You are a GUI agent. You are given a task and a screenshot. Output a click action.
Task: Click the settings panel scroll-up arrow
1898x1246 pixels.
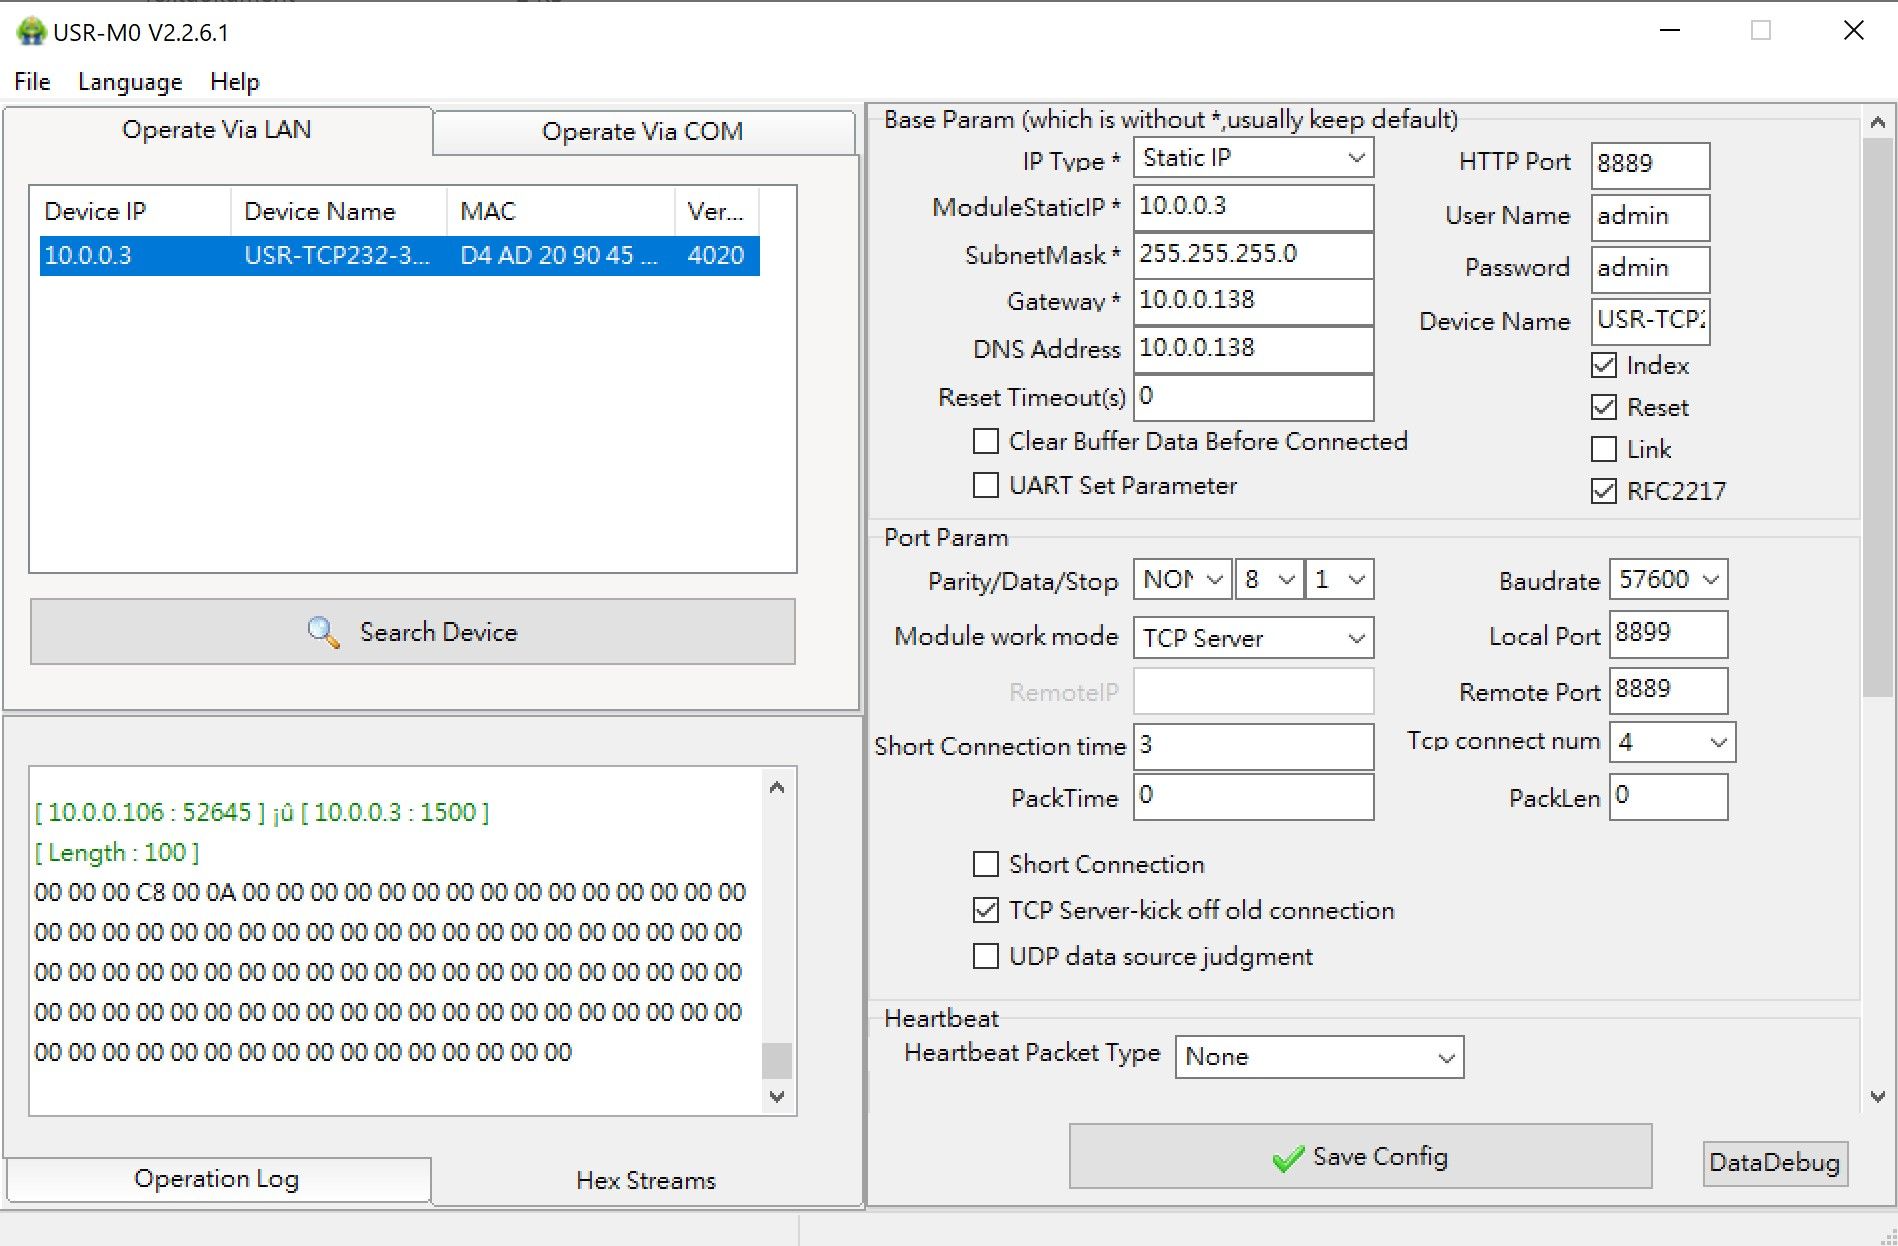1877,123
